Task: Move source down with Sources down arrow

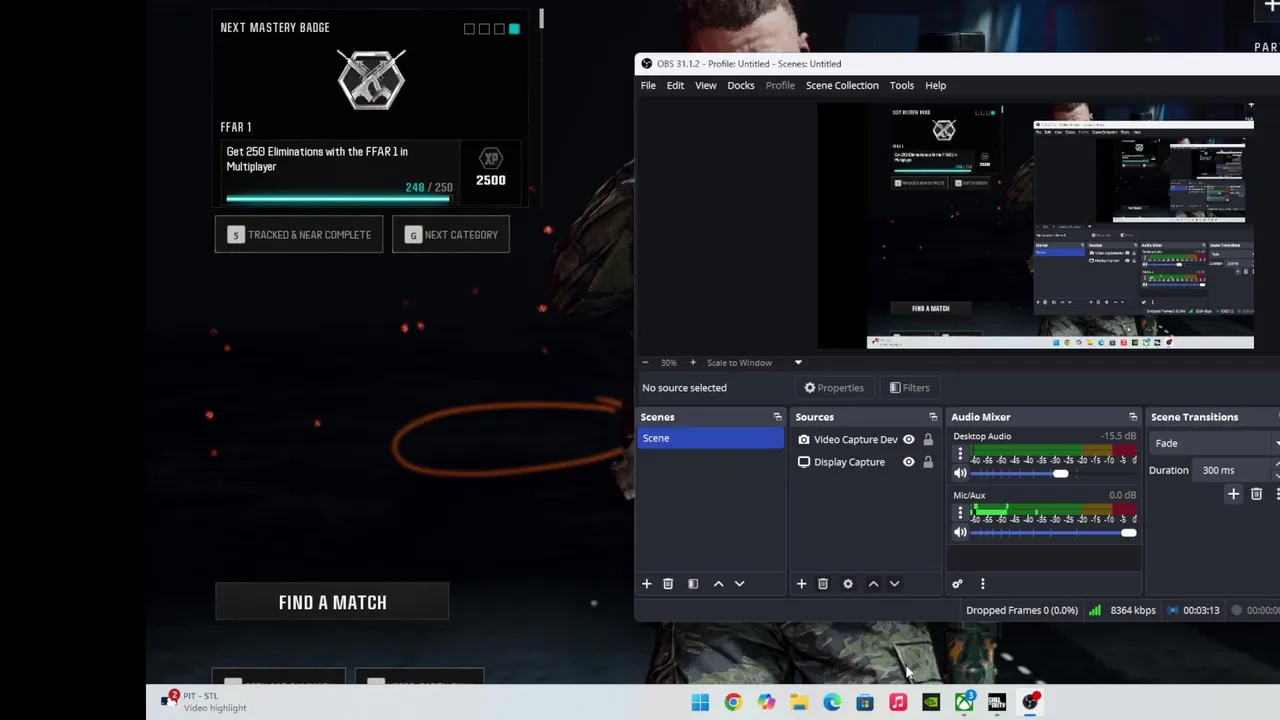Action: click(x=895, y=584)
